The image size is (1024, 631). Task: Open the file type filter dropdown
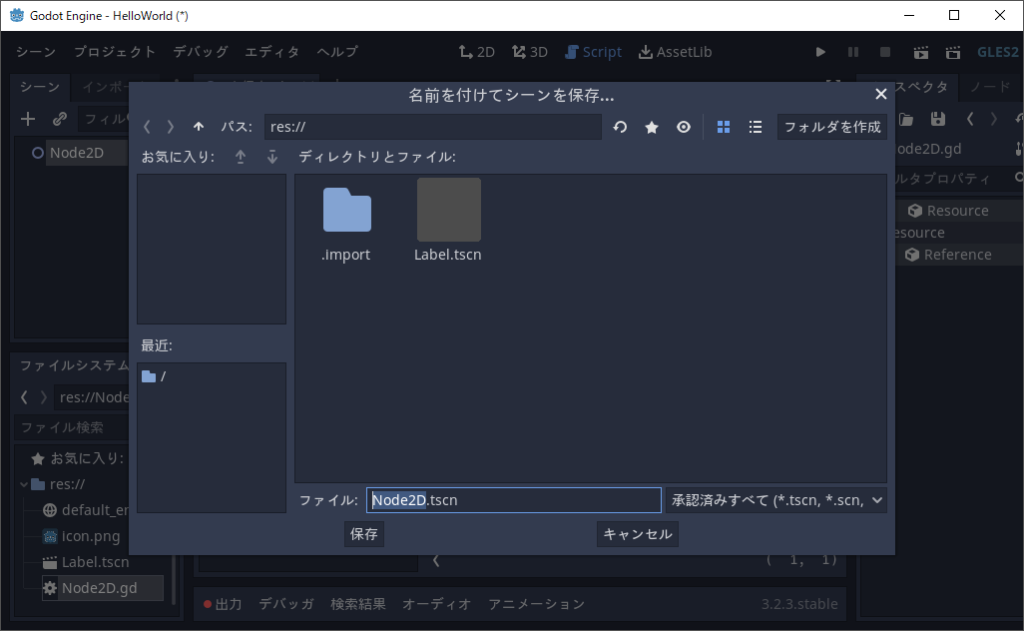[775, 500]
